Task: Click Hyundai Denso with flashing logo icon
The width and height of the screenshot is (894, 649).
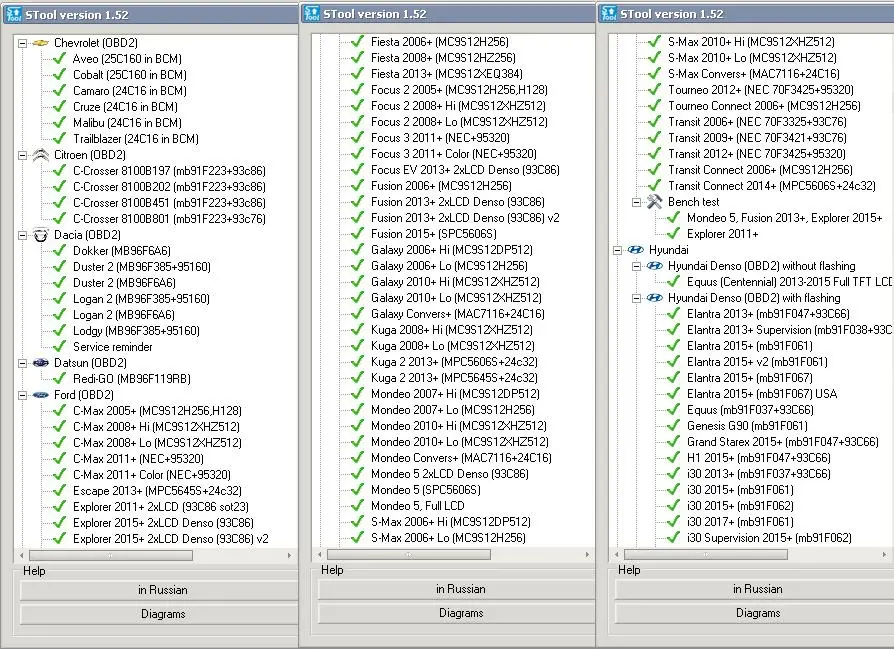Action: click(655, 298)
